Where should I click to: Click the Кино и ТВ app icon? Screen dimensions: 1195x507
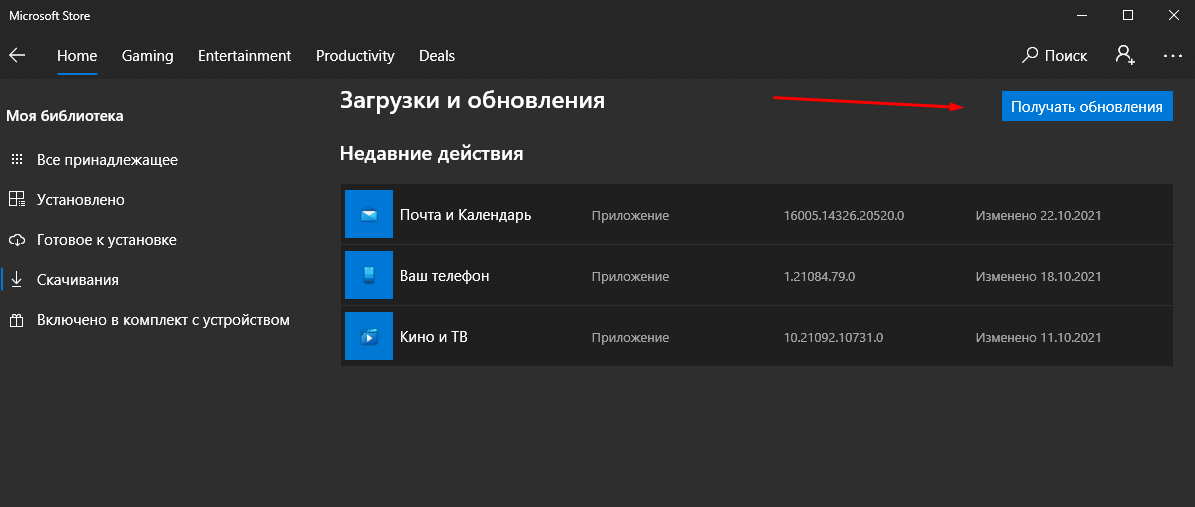(x=369, y=336)
